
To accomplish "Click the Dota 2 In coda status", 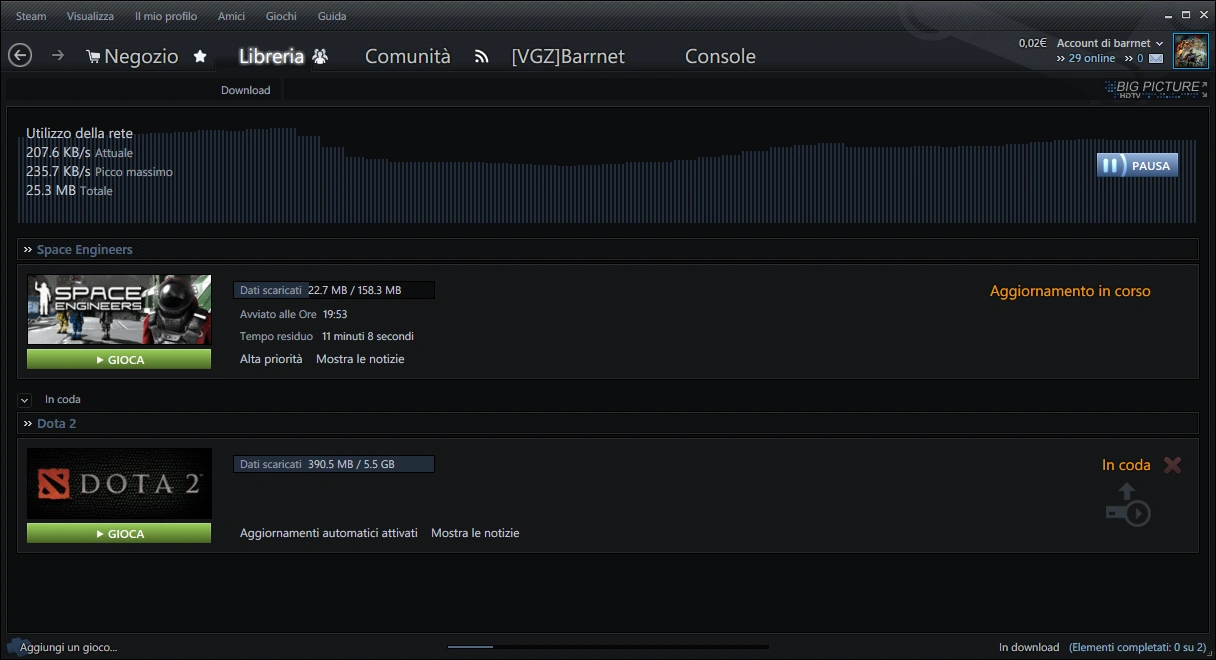I will pyautogui.click(x=1126, y=465).
